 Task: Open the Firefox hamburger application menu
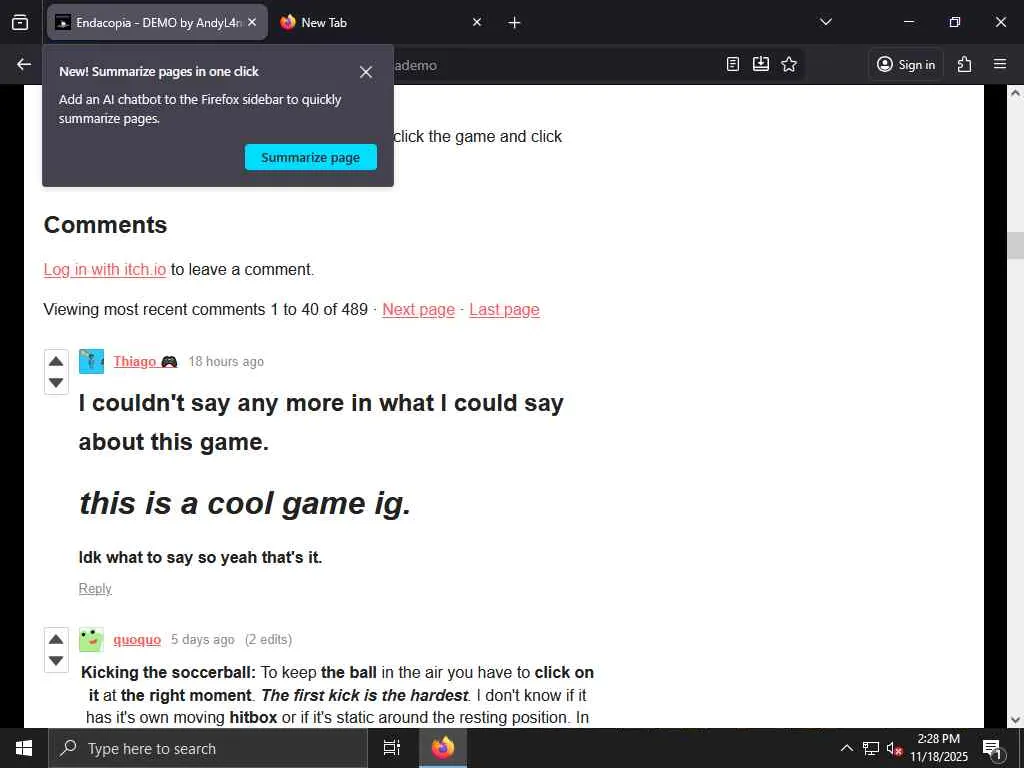coord(1000,64)
